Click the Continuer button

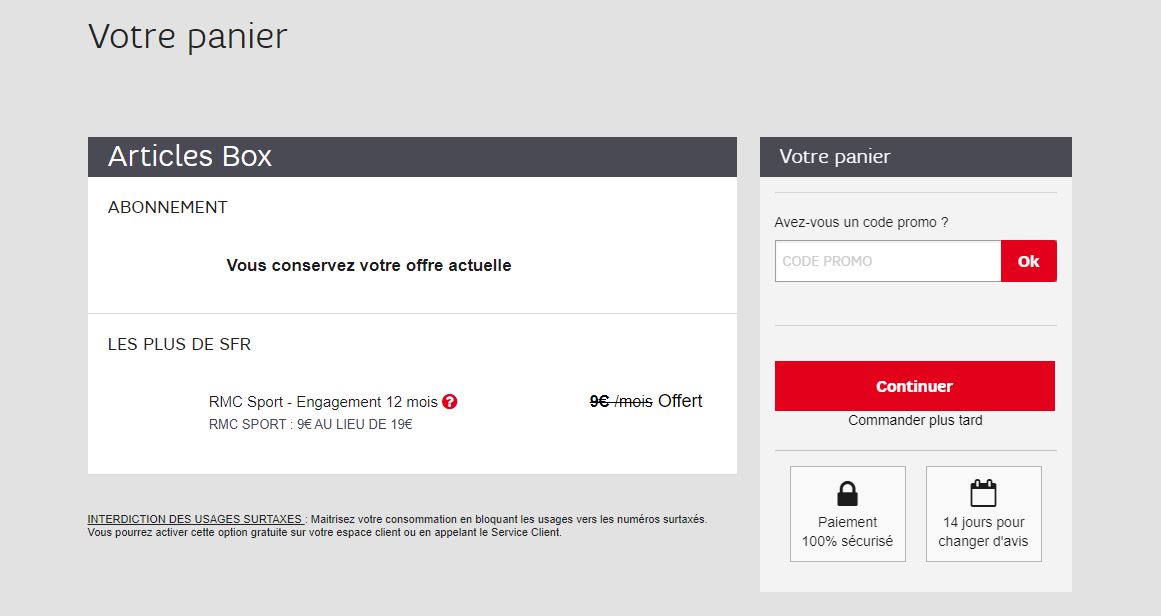point(914,385)
